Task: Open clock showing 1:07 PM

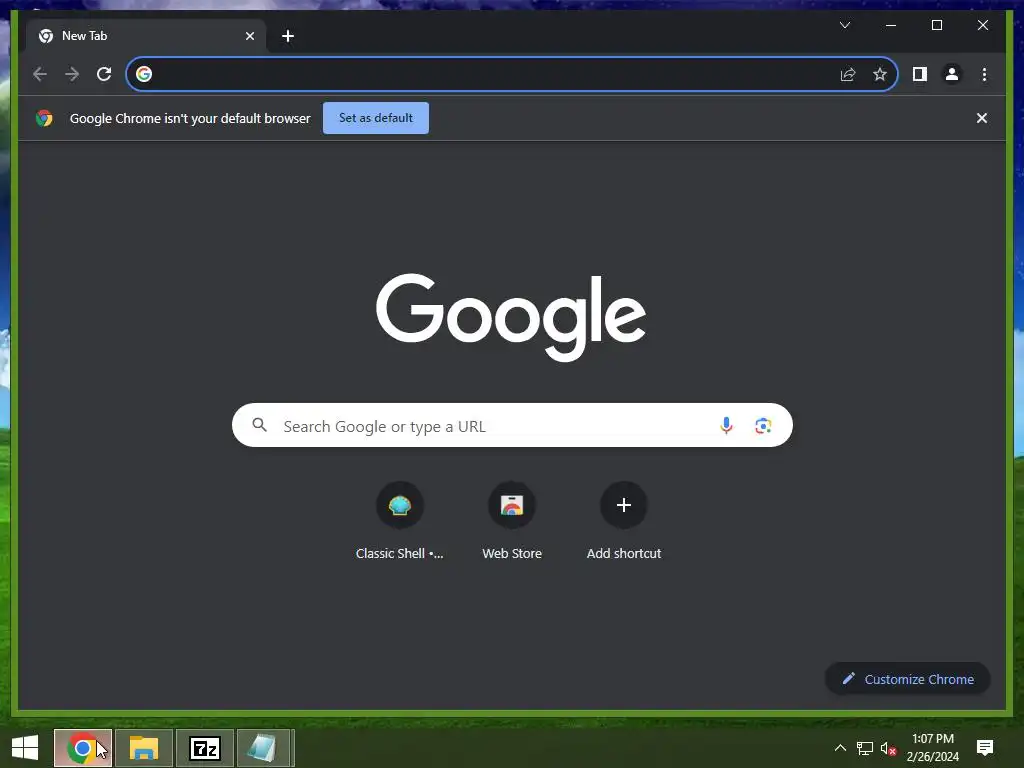Action: 933,748
